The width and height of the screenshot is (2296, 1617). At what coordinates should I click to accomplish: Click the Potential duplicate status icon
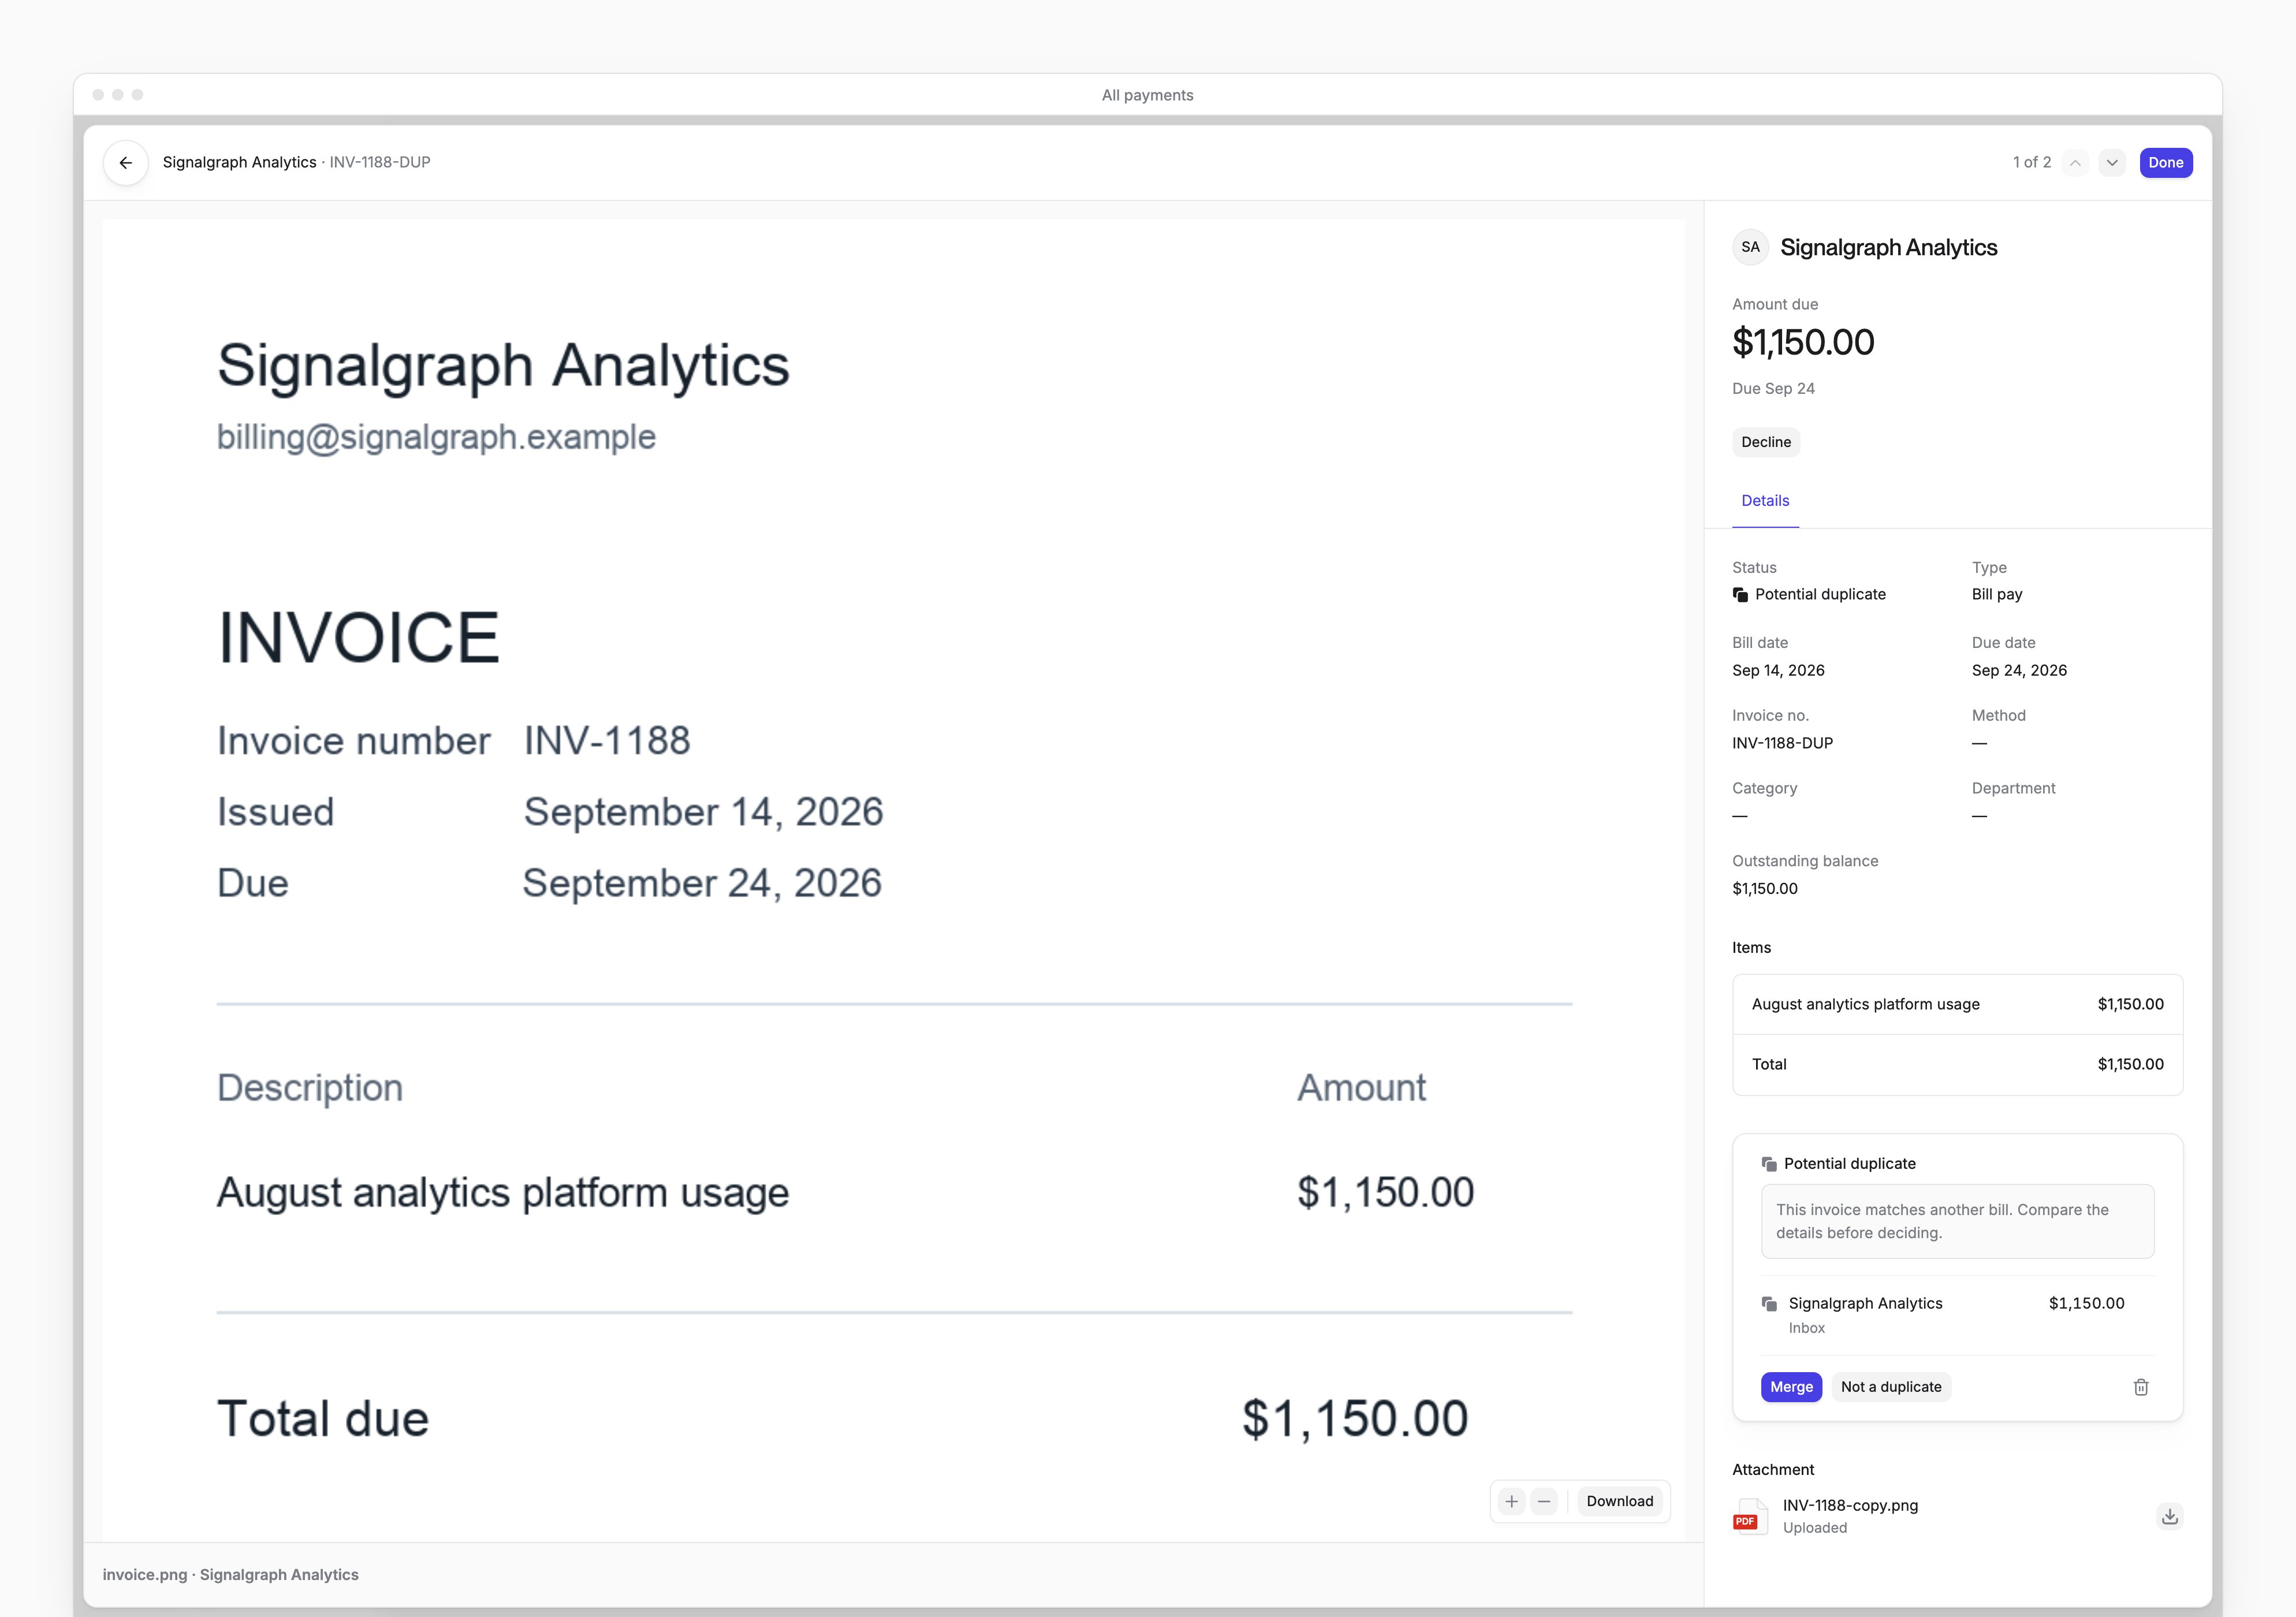point(1740,595)
